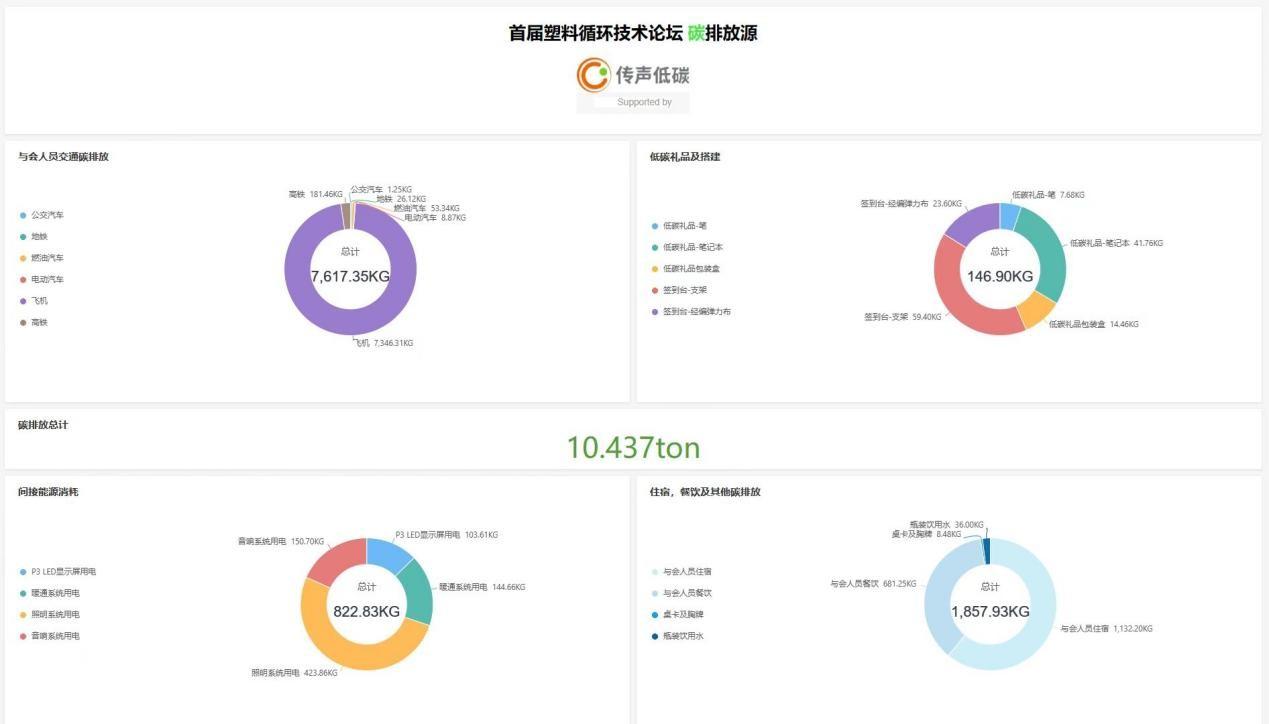Select the data label 地铁 26.12KG
Screen dimensions: 1269x724
(x=401, y=199)
